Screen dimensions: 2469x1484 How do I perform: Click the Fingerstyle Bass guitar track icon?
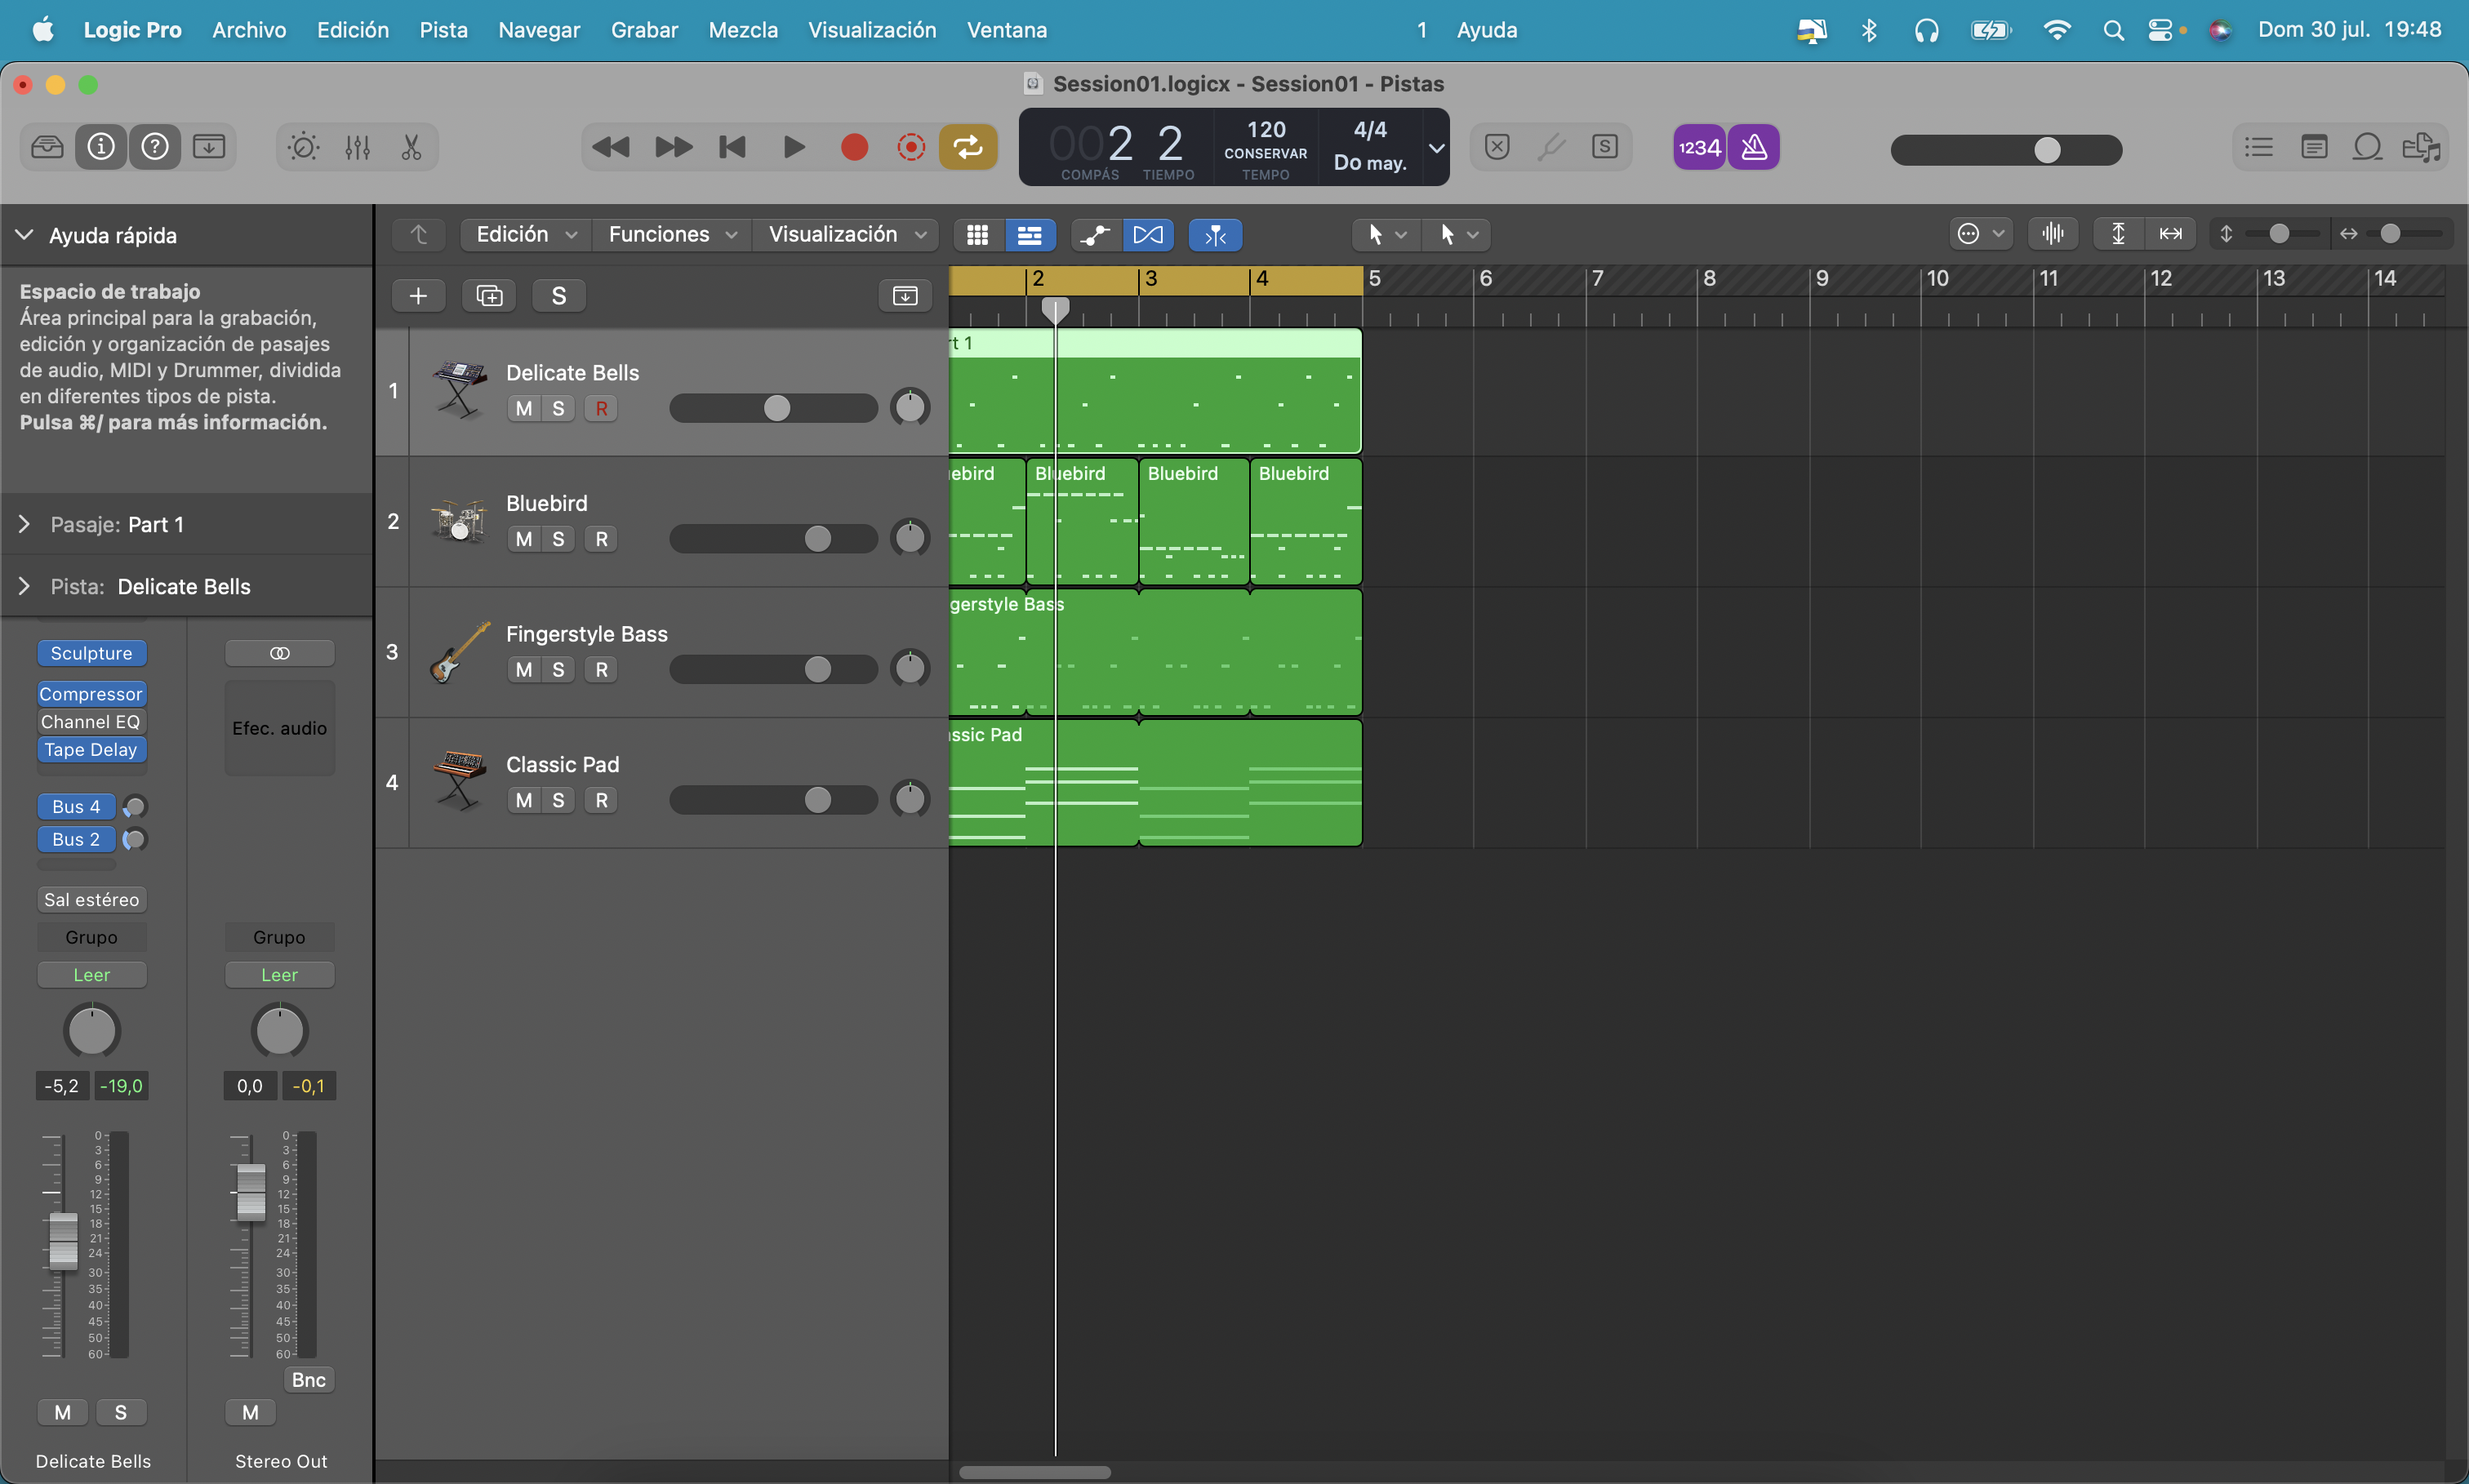pos(459,651)
